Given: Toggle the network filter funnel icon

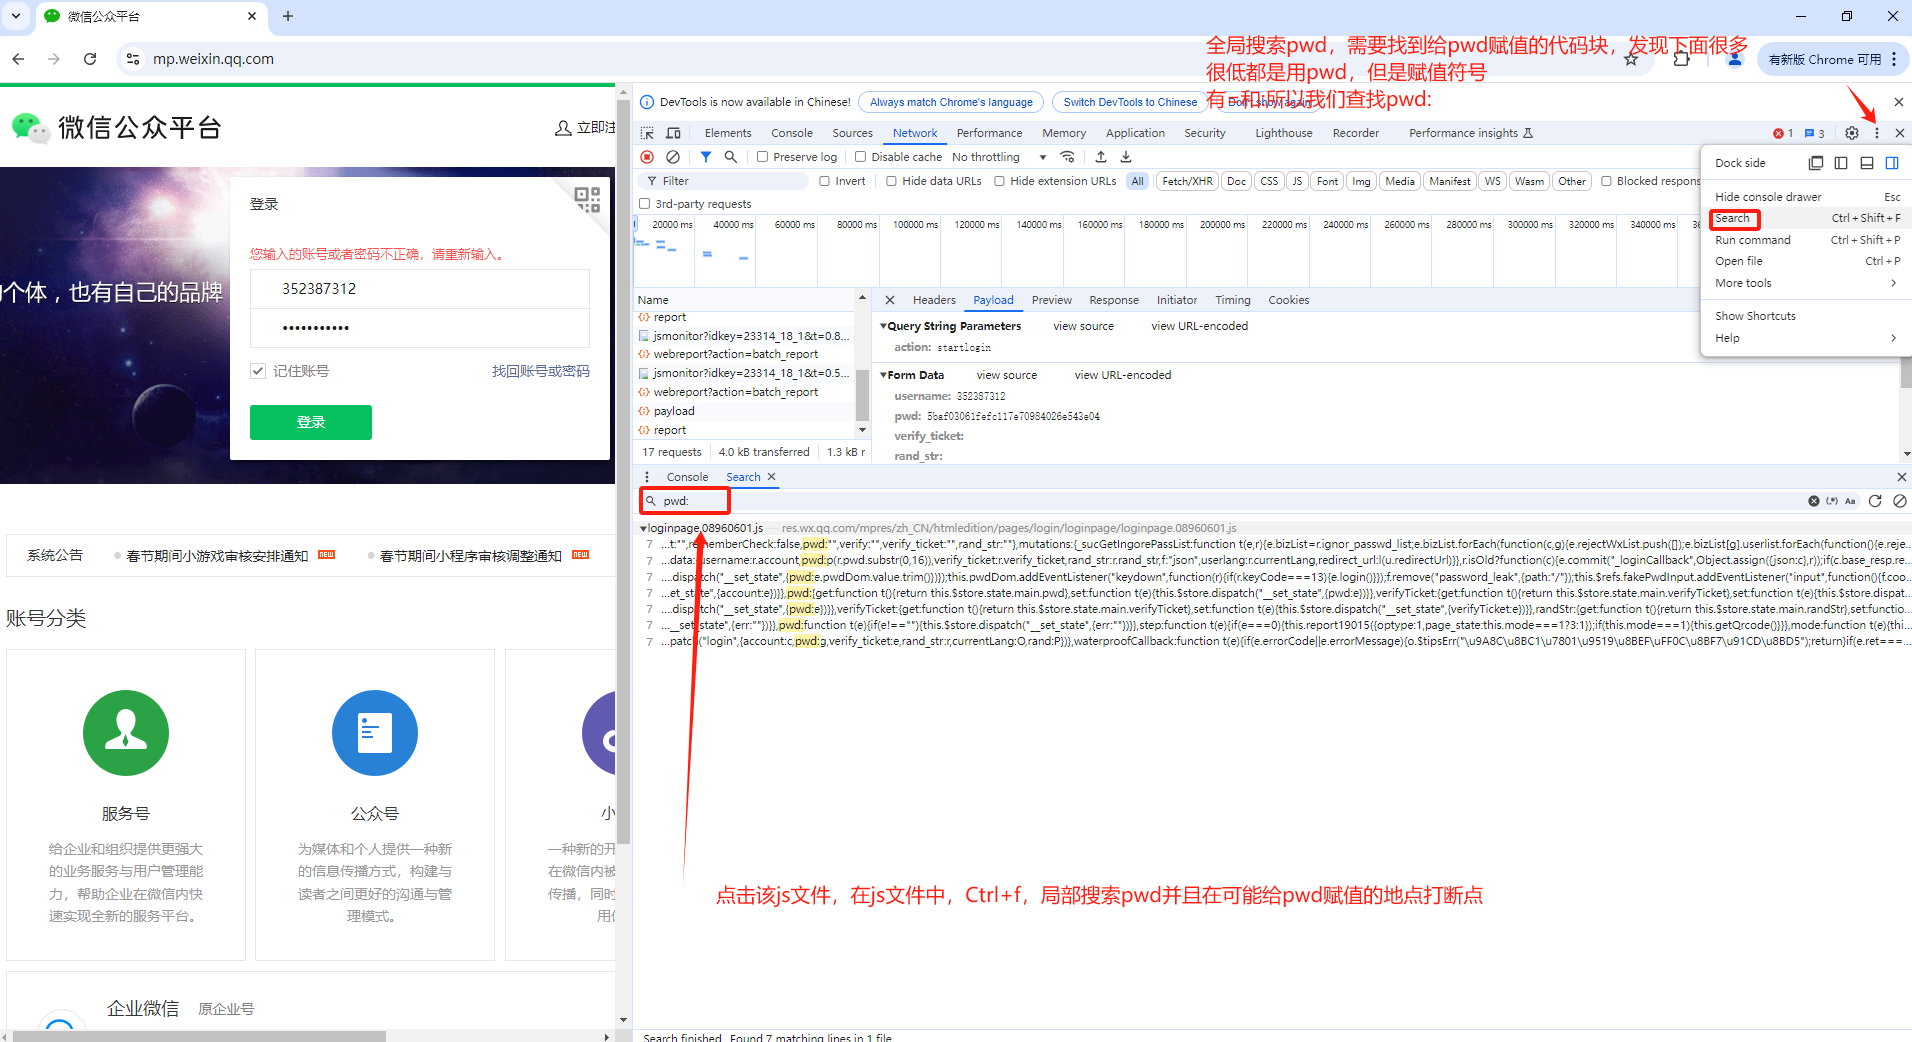Looking at the screenshot, I should tap(706, 157).
